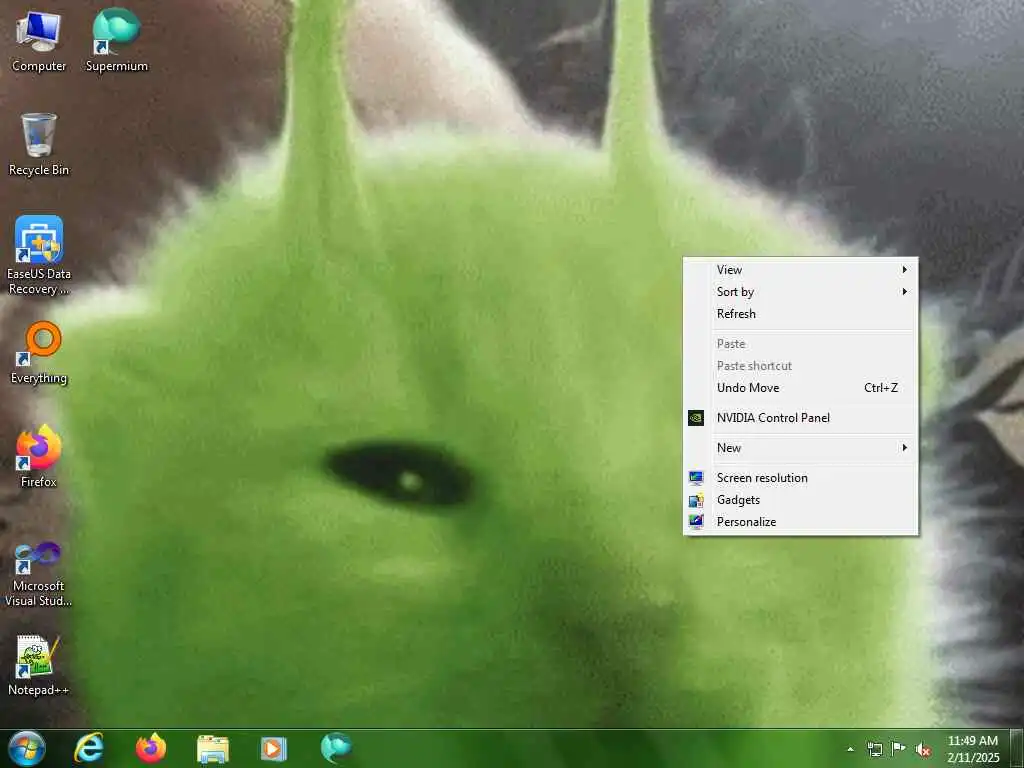1024x768 pixels.
Task: Open the network status tray icon
Action: pos(874,749)
